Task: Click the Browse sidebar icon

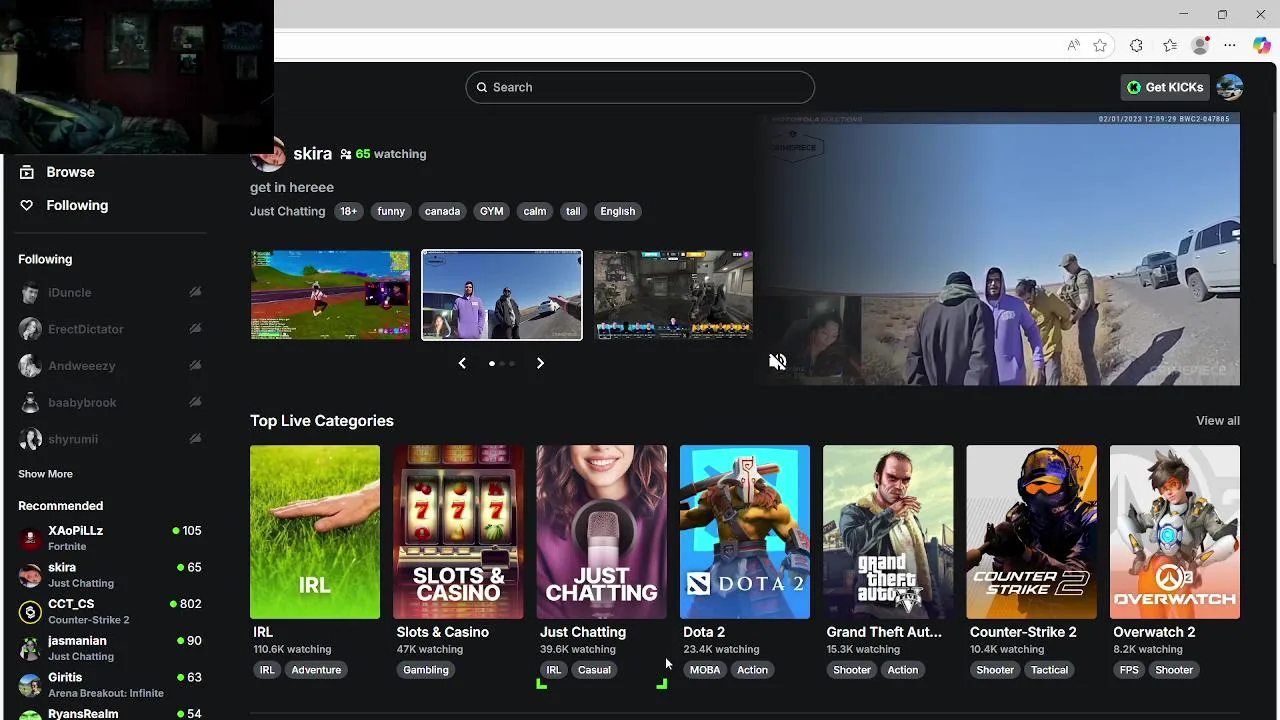Action: 27,172
